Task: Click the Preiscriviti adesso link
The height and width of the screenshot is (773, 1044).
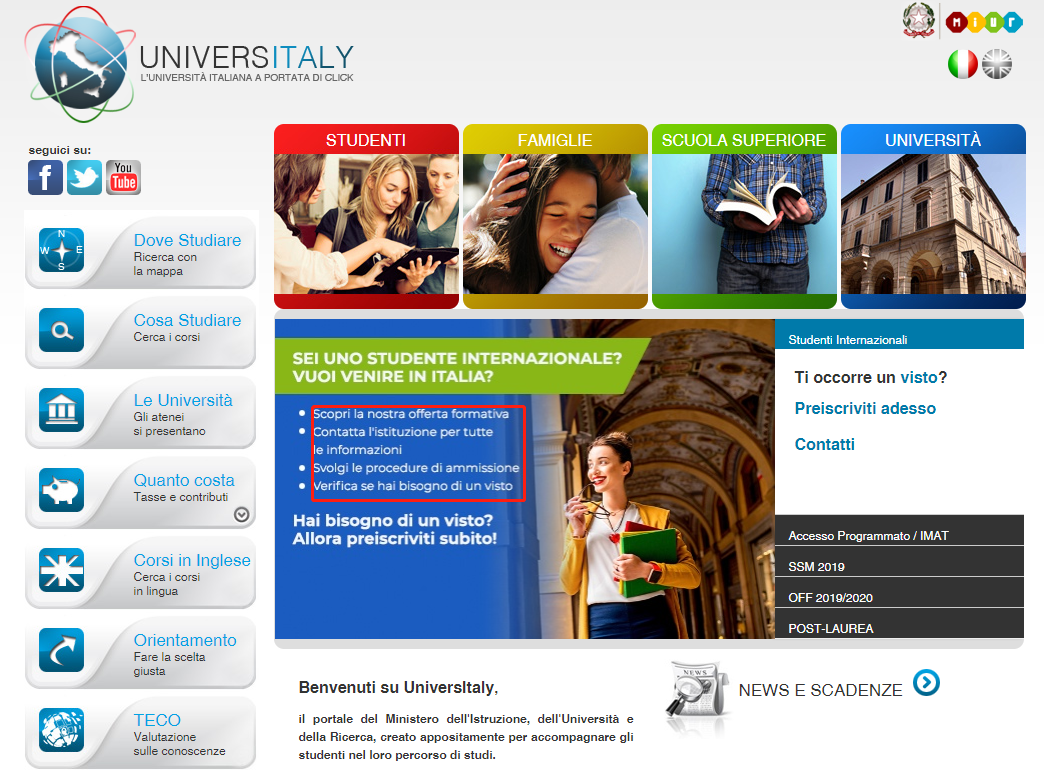Action: tap(865, 409)
